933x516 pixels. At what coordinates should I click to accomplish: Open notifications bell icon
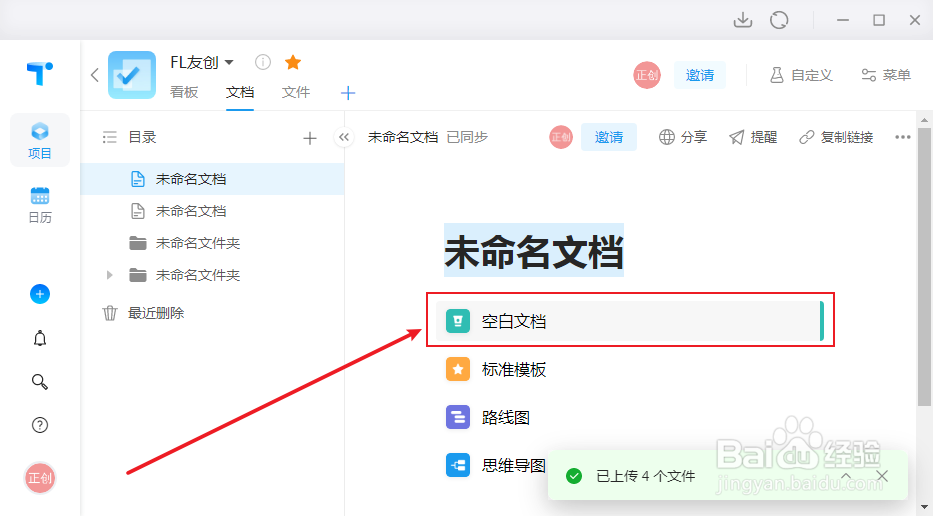[x=40, y=338]
